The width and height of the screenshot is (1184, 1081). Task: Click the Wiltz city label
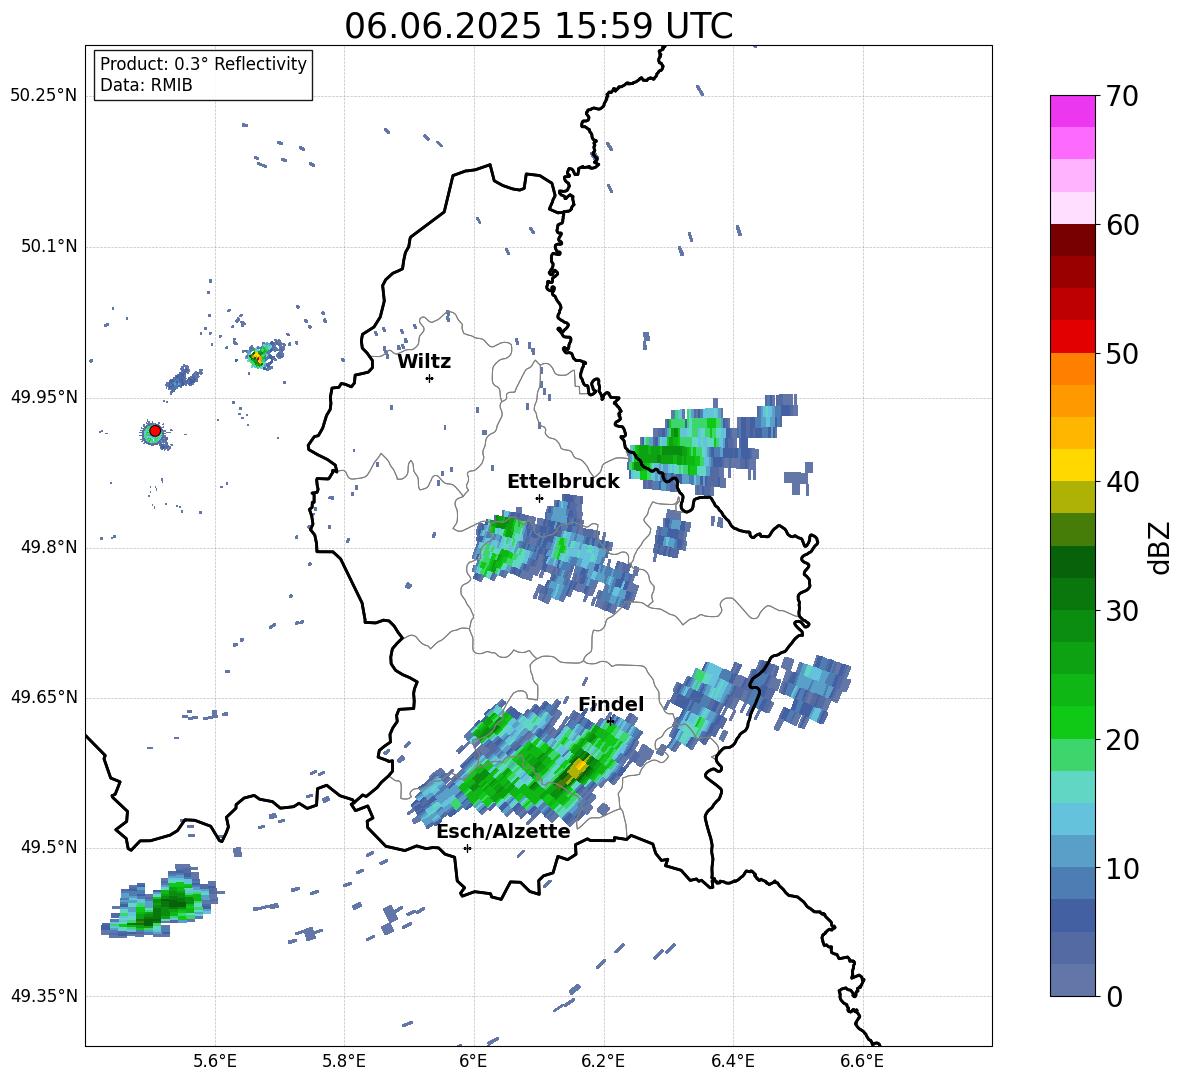point(424,362)
